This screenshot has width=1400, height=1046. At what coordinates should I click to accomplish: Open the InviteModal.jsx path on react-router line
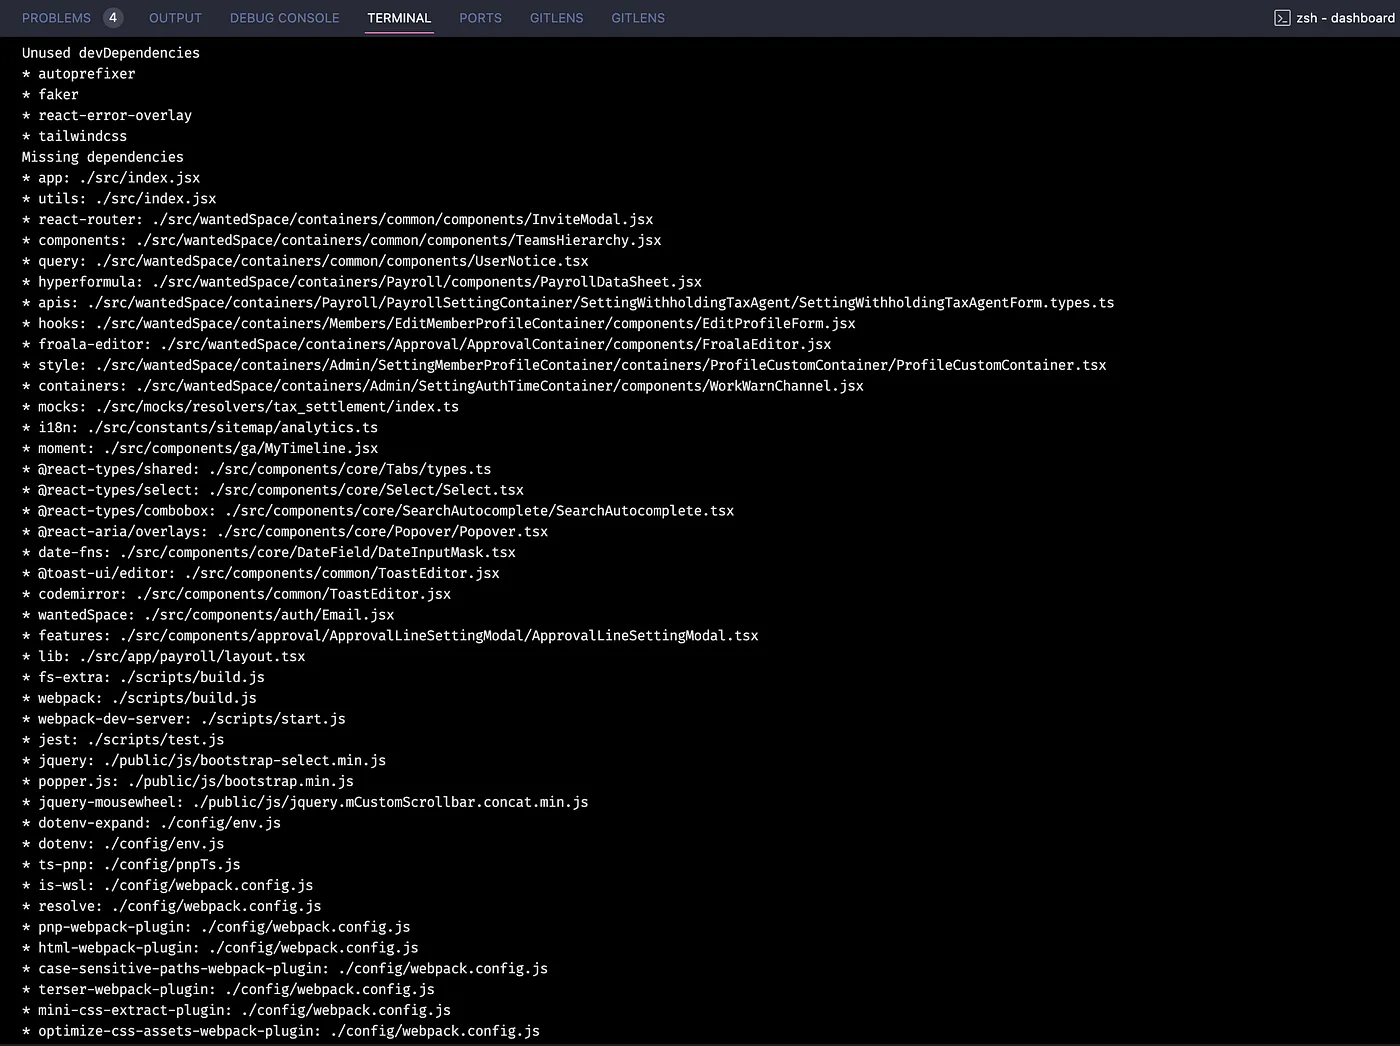point(403,219)
